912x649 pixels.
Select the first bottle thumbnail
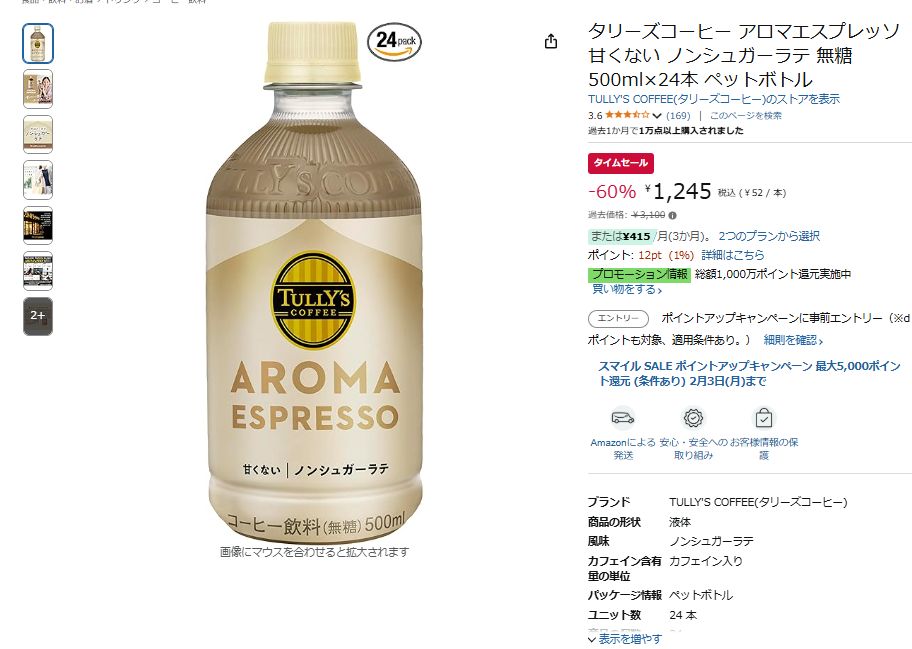click(x=38, y=44)
